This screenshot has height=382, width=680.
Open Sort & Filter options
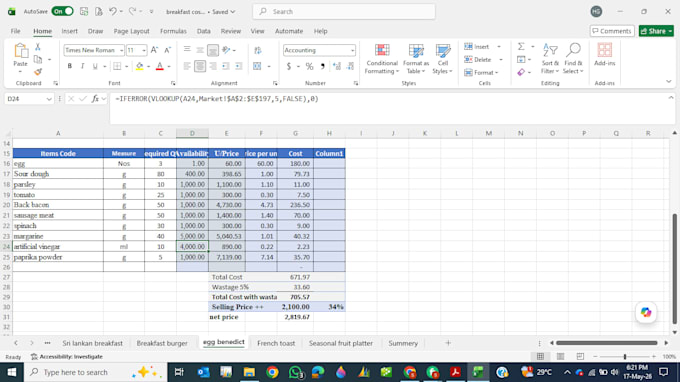point(550,59)
